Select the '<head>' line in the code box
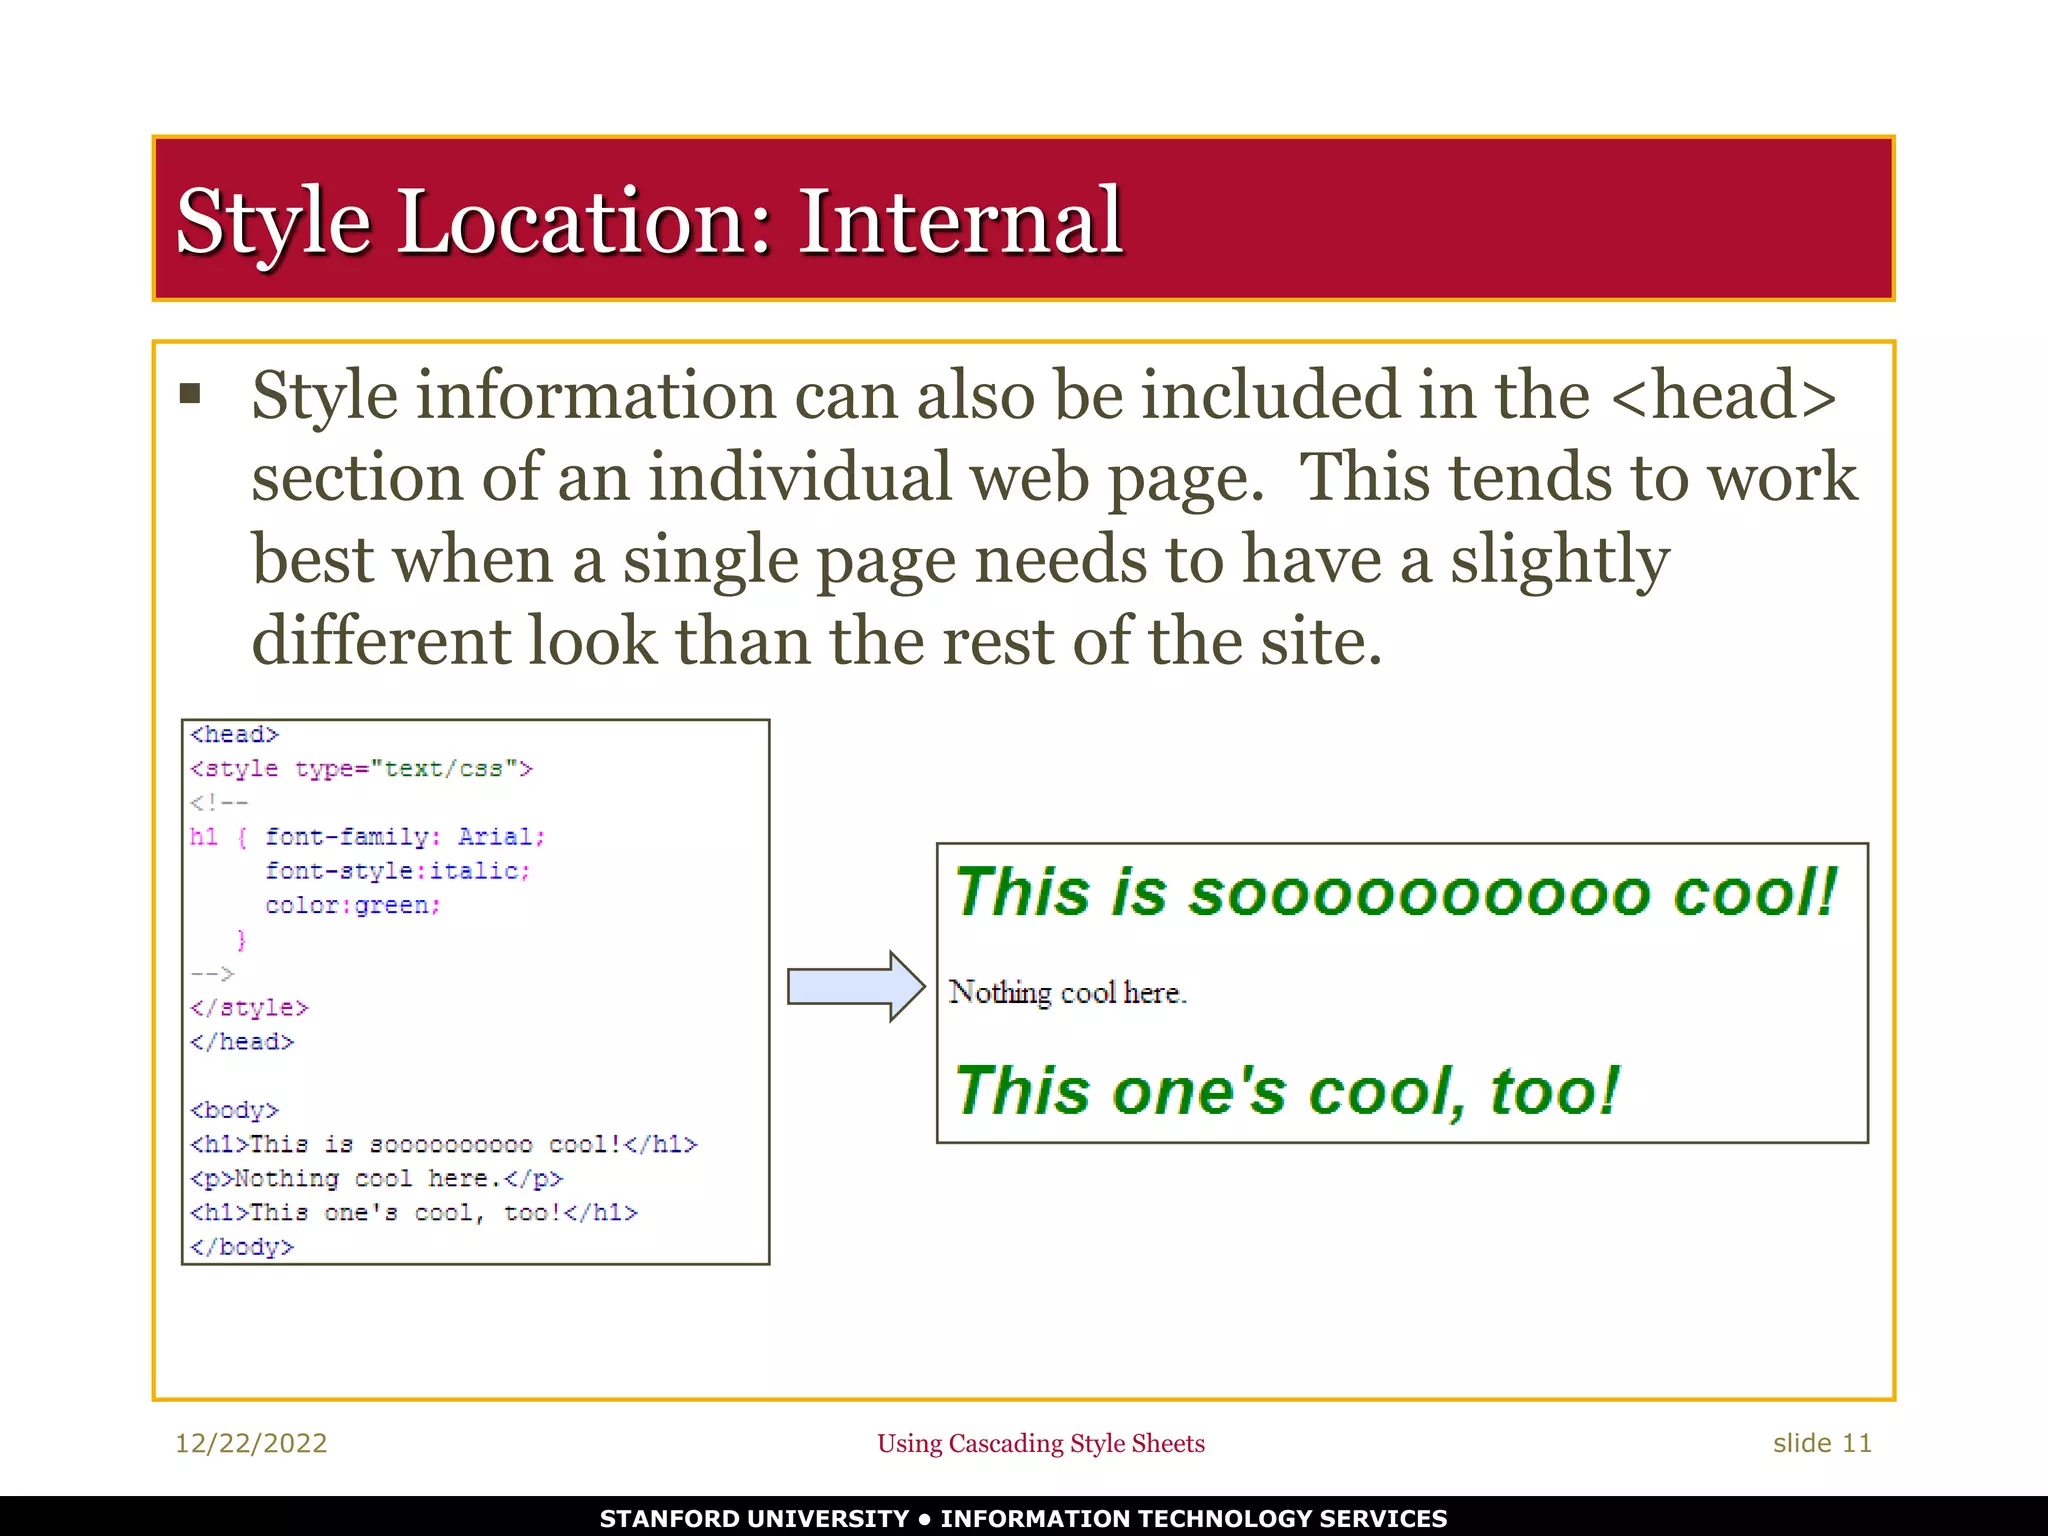Image resolution: width=2048 pixels, height=1536 pixels. click(x=235, y=735)
